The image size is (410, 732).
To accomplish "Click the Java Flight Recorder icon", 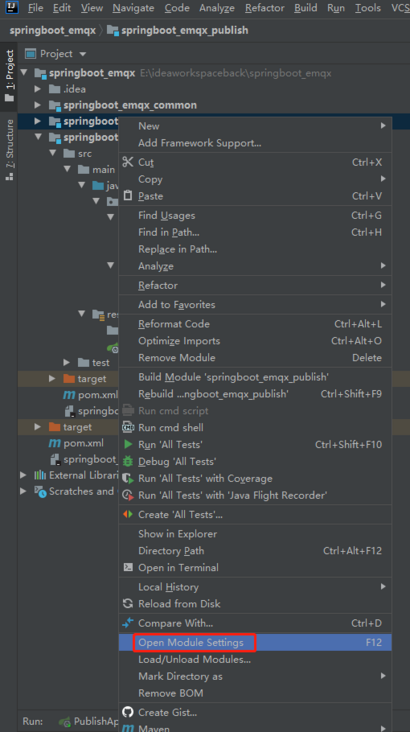I will click(x=127, y=495).
